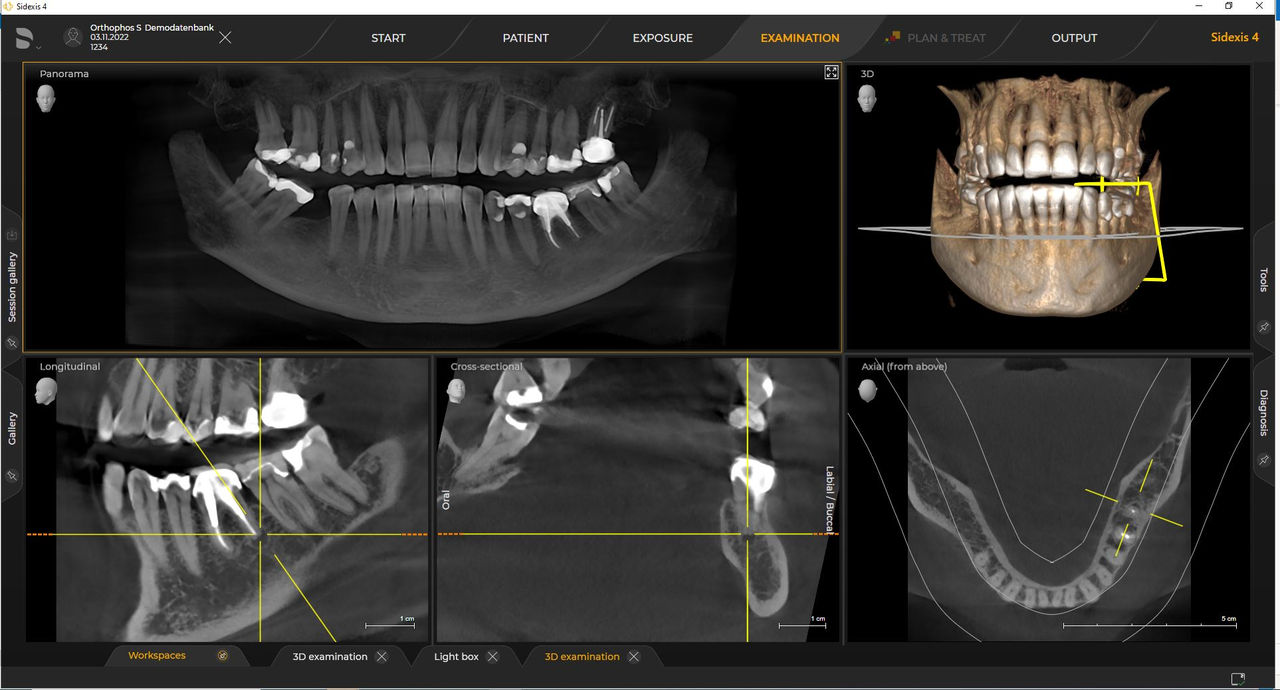Go to the OUTPUT phase
Screen dimensions: 1280x690
(x=1074, y=37)
